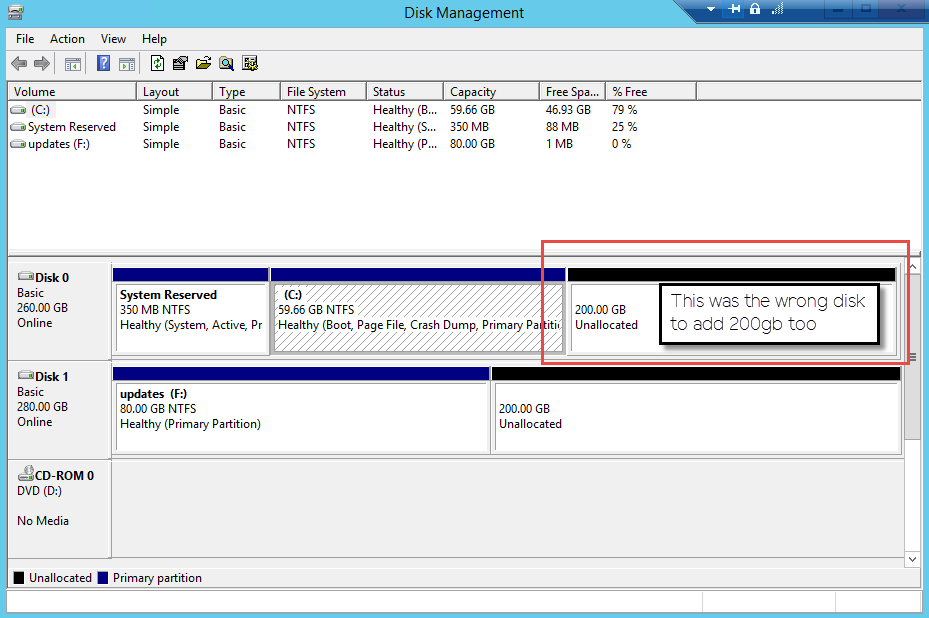
Task: Select the 200 GB unallocated space on Disk 1
Action: tap(697, 411)
